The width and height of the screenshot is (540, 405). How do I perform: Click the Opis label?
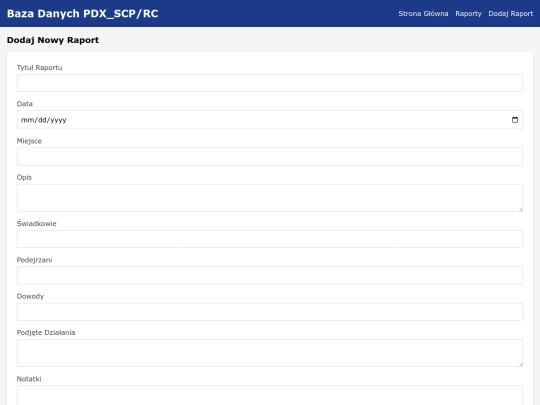24,177
